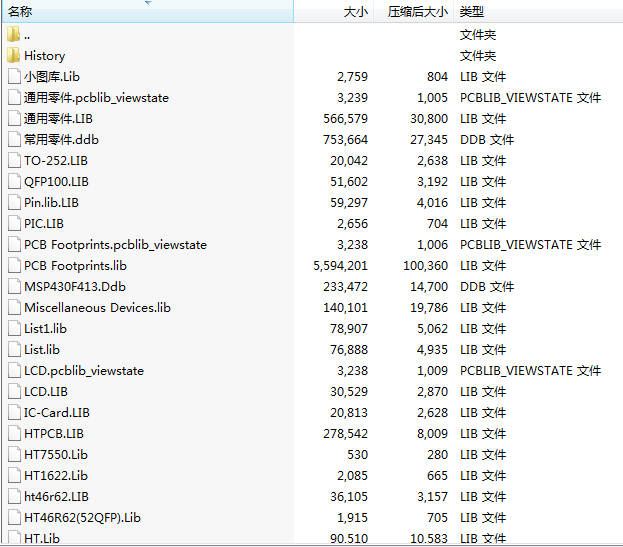Select the List1.lib file icon
Screen dimensions: 623x547
pyautogui.click(x=14, y=329)
